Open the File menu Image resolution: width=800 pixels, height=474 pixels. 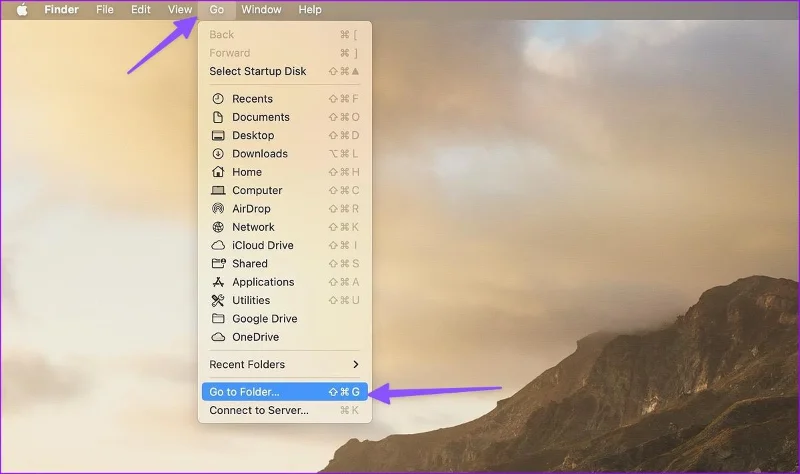pos(105,9)
